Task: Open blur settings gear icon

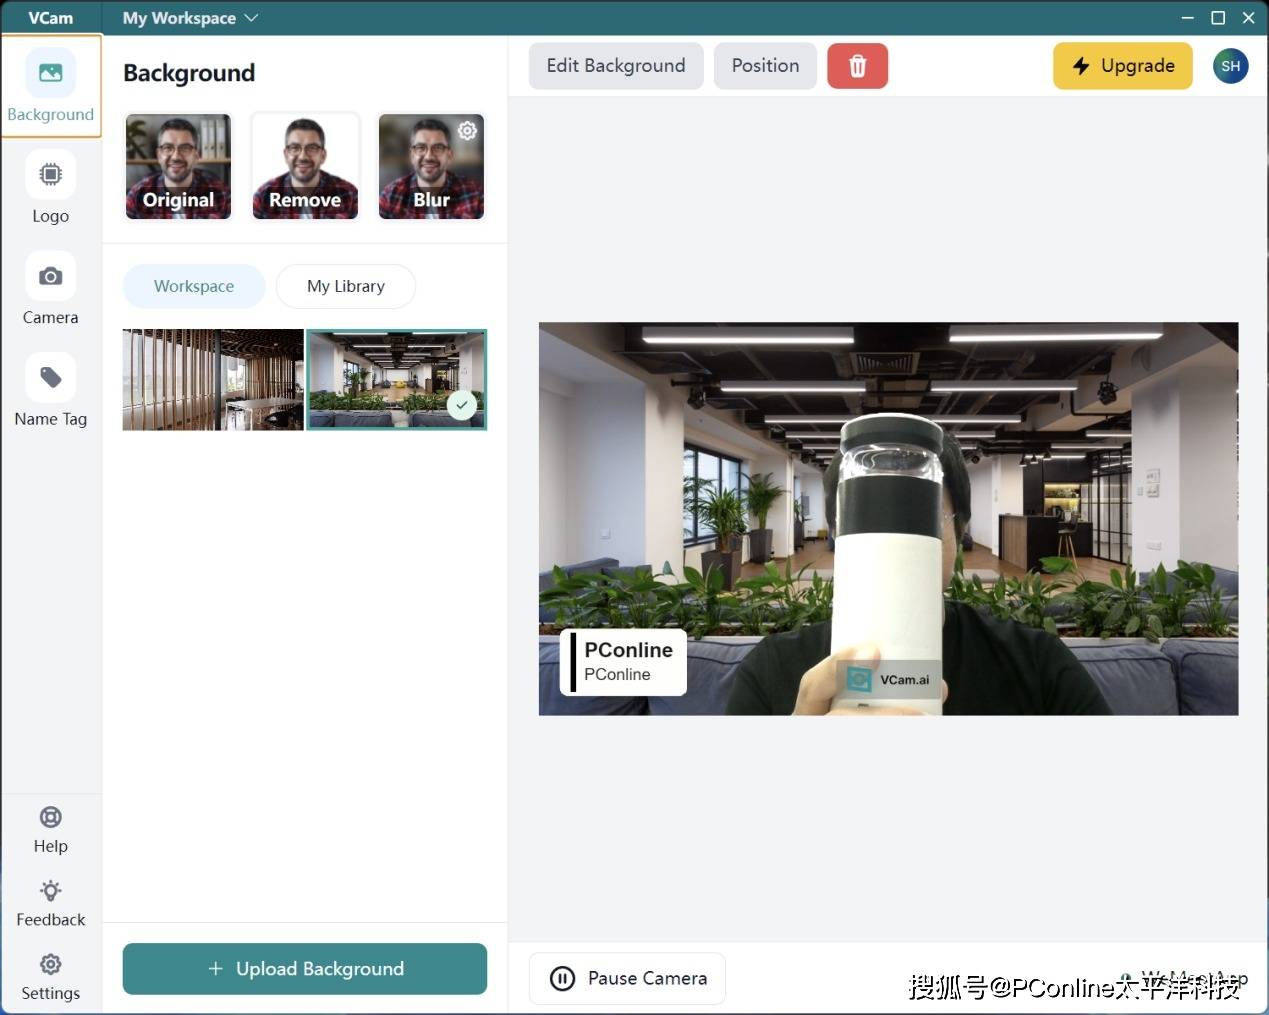Action: (x=467, y=131)
